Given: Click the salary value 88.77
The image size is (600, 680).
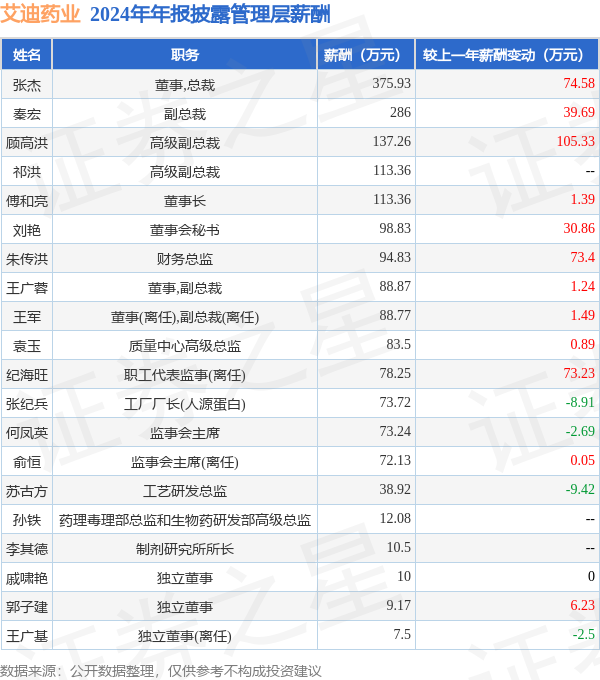Looking at the screenshot, I should point(395,315).
